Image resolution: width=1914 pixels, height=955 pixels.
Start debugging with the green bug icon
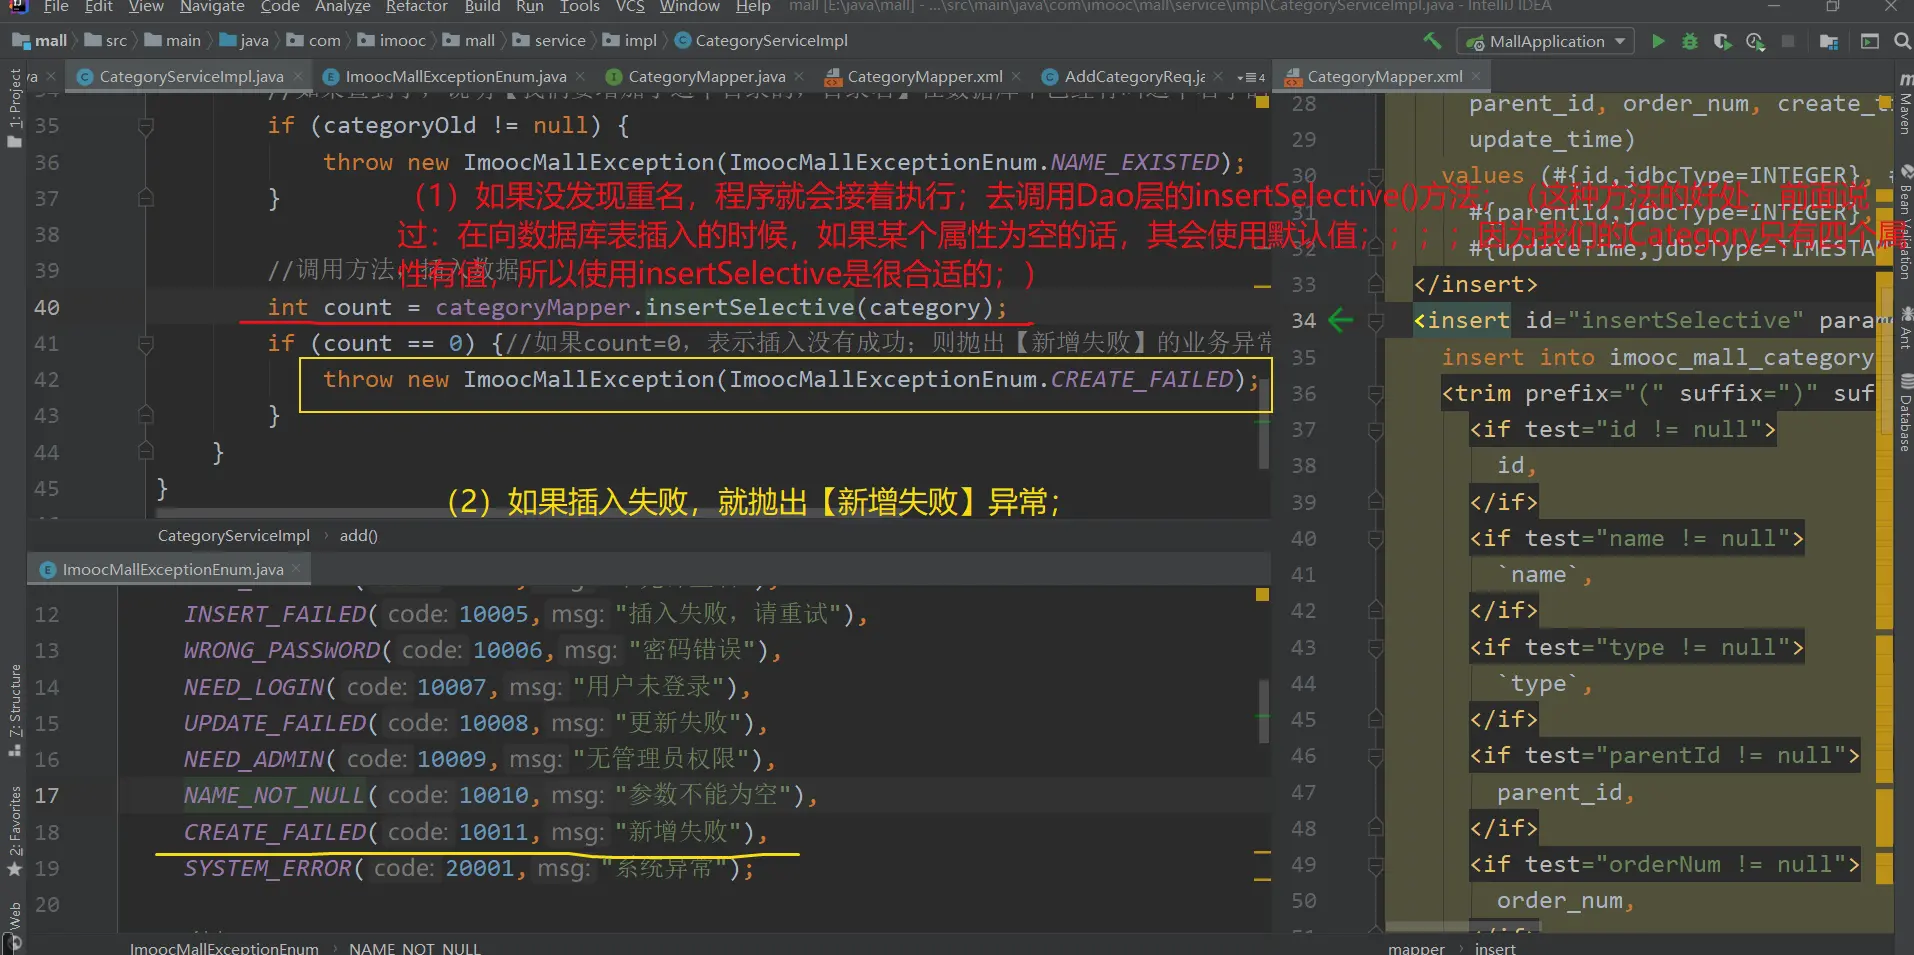point(1690,41)
